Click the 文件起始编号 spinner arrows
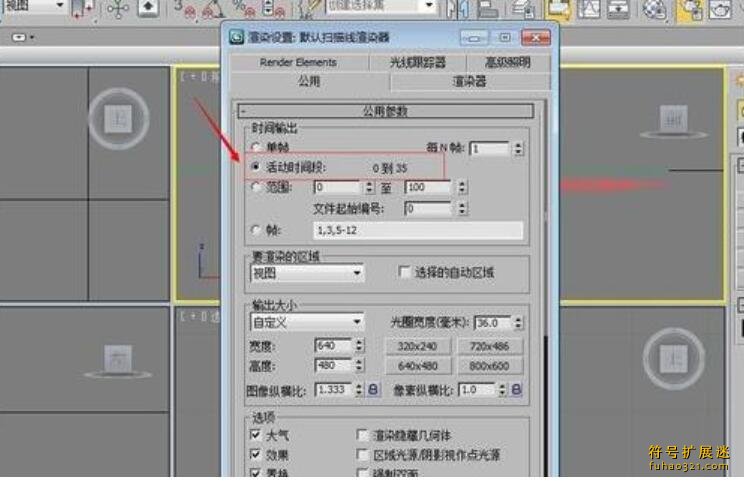 click(x=463, y=208)
